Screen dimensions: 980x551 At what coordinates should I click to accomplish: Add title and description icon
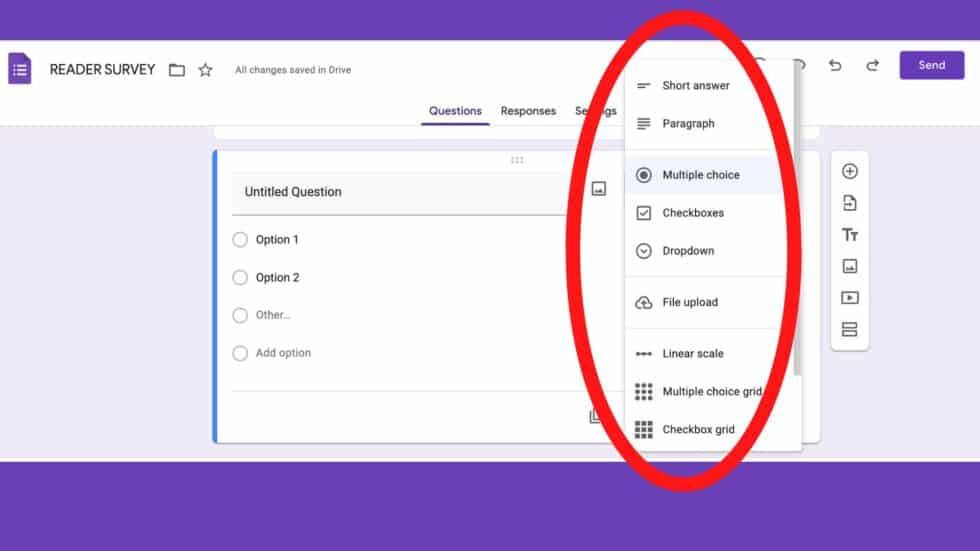pyautogui.click(x=850, y=235)
